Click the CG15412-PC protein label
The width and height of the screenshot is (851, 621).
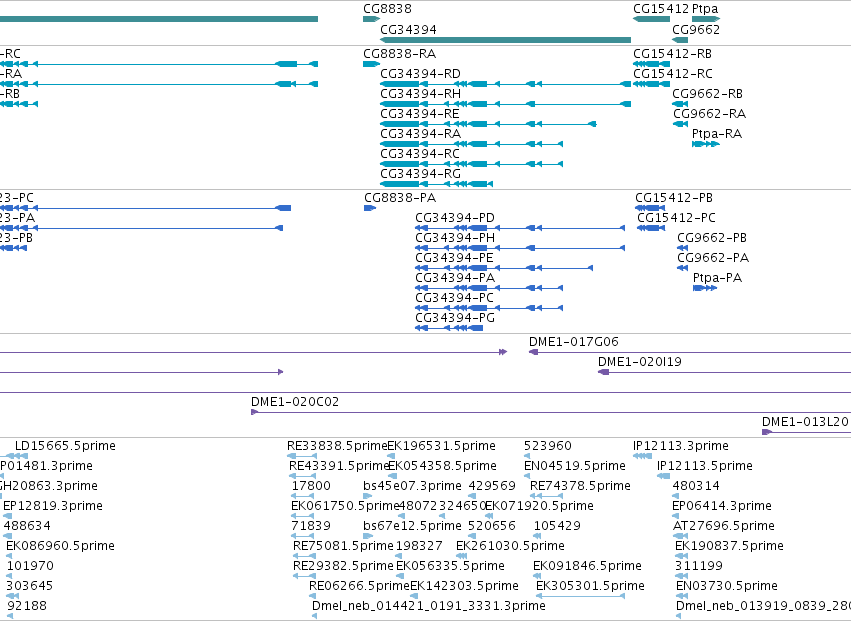(x=676, y=218)
